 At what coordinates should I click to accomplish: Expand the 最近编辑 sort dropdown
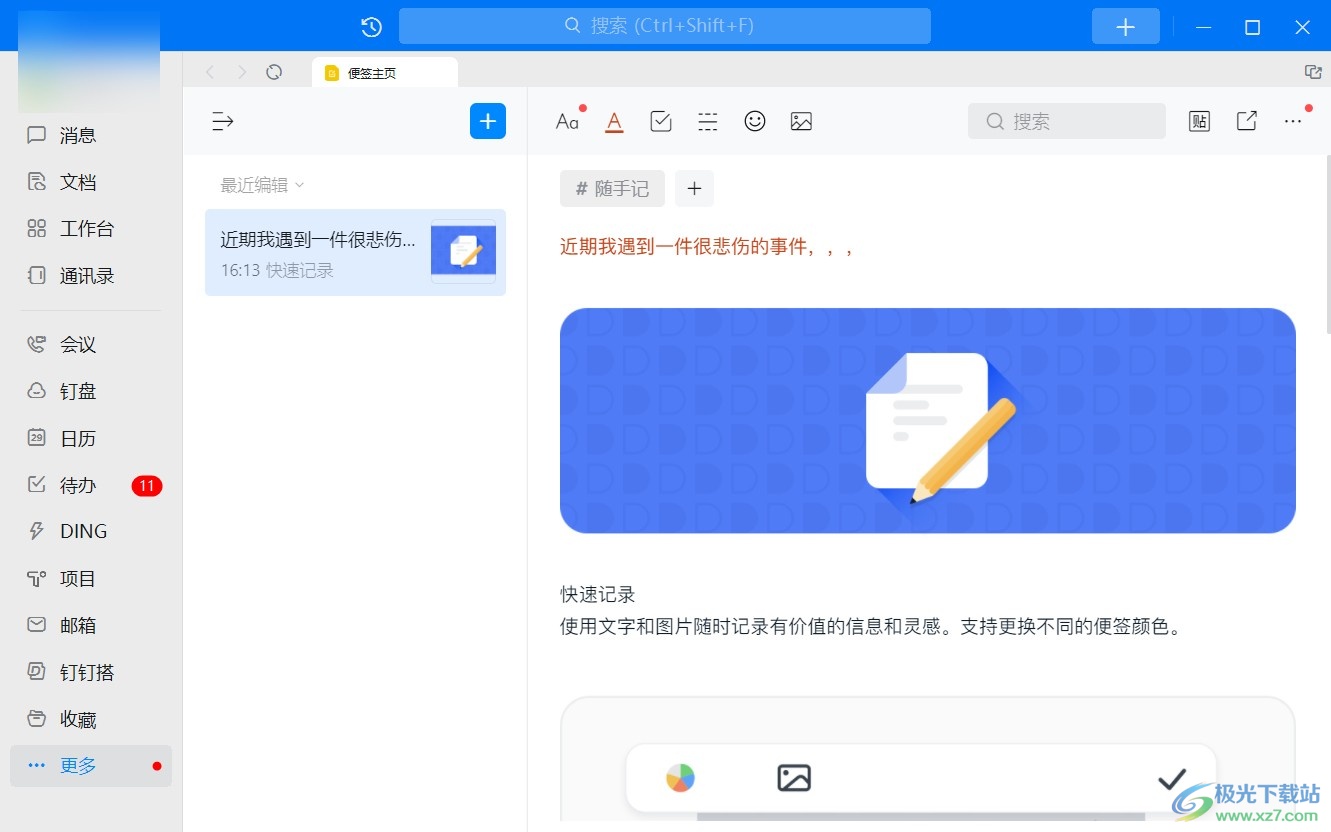coord(262,185)
